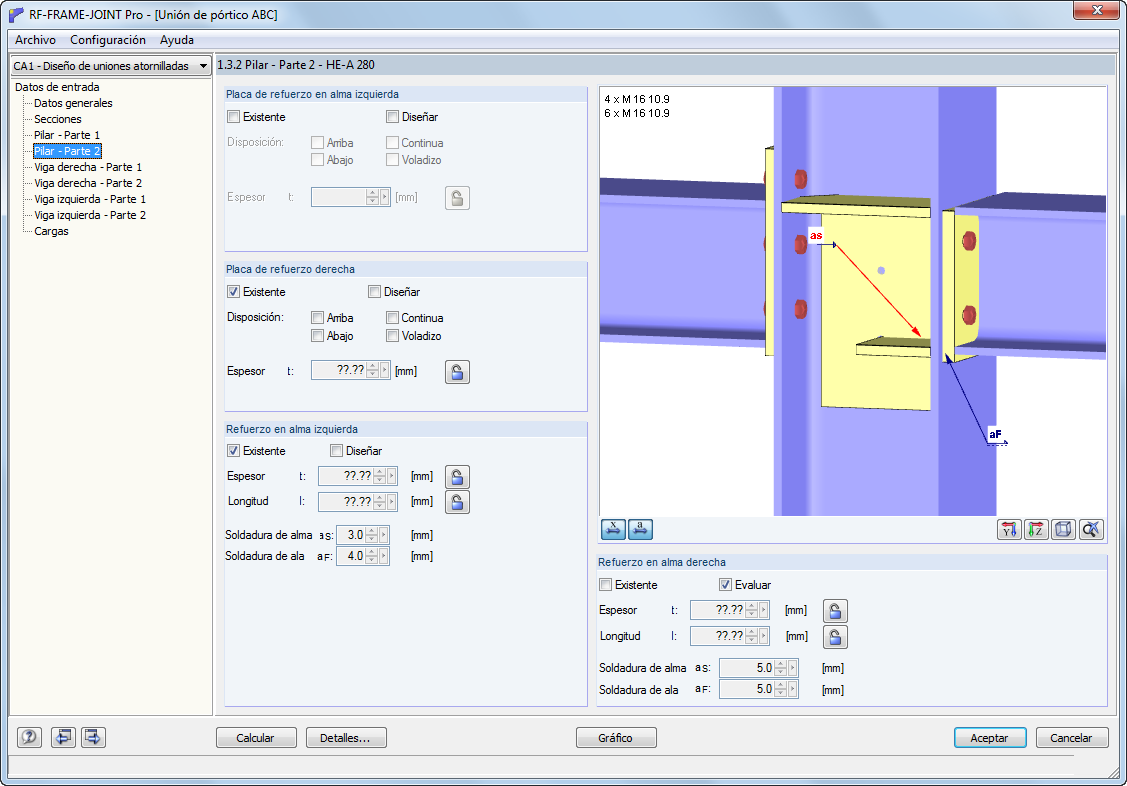
Task: Click right Soldadura de alma 5.0 field
Action: click(x=747, y=668)
